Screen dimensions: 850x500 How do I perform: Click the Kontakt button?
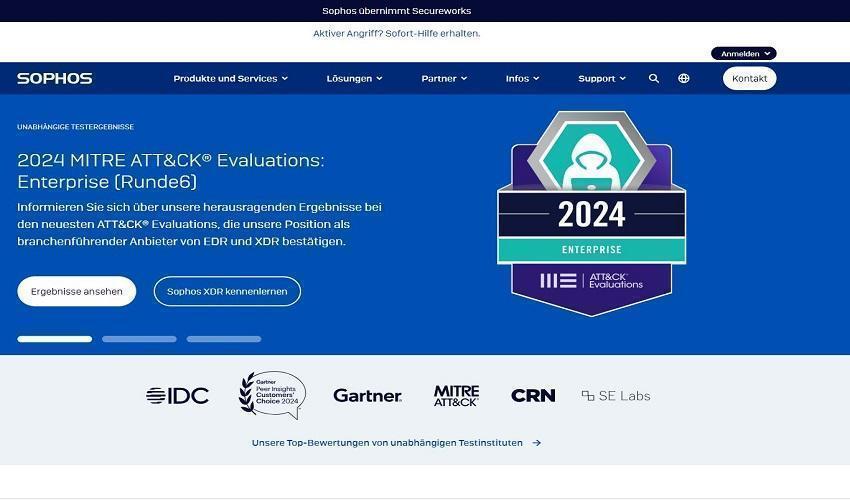(750, 79)
